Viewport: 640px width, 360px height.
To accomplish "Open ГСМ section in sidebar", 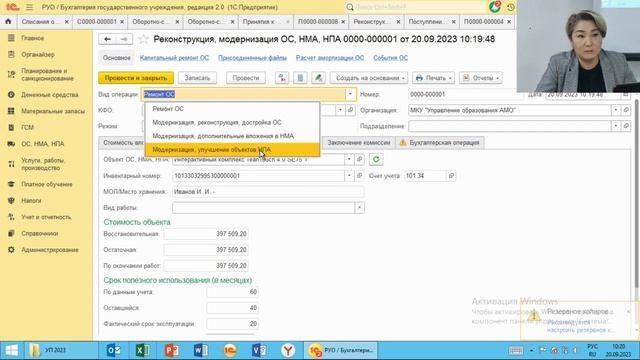I will (27, 127).
